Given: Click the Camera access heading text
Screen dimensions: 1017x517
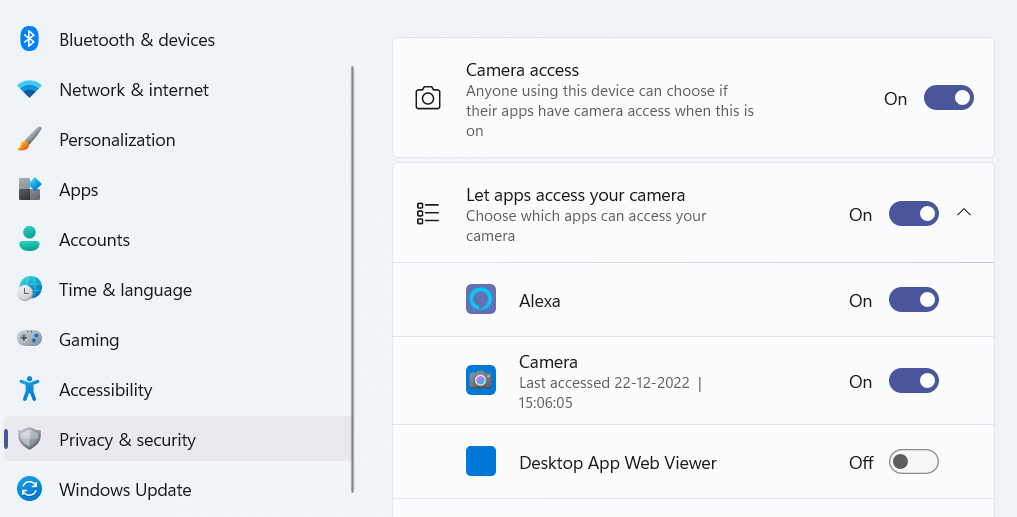Looking at the screenshot, I should pos(522,70).
